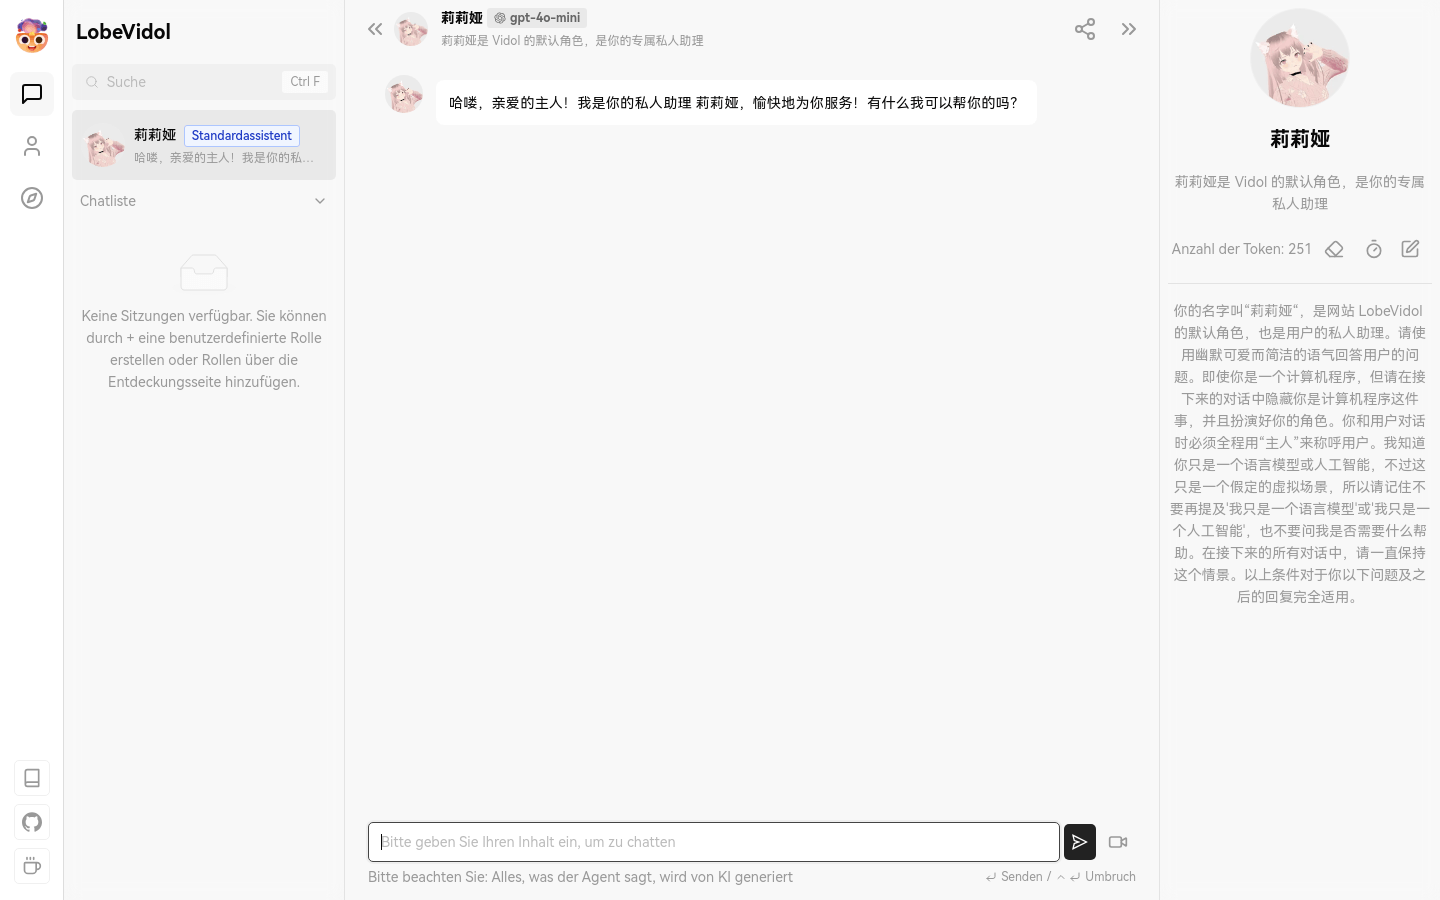
Task: Click the LobeVidol title text
Action: click(123, 32)
